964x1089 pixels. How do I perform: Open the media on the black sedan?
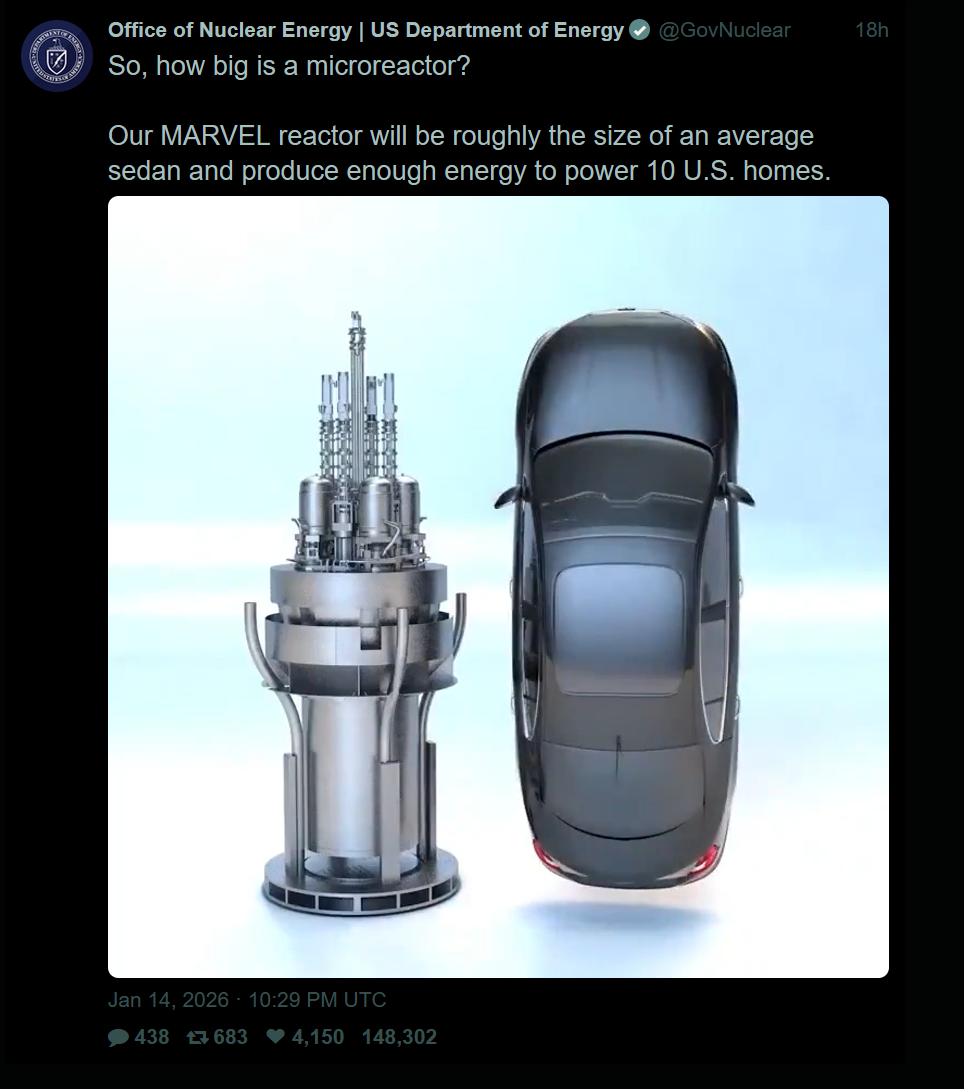click(x=624, y=599)
